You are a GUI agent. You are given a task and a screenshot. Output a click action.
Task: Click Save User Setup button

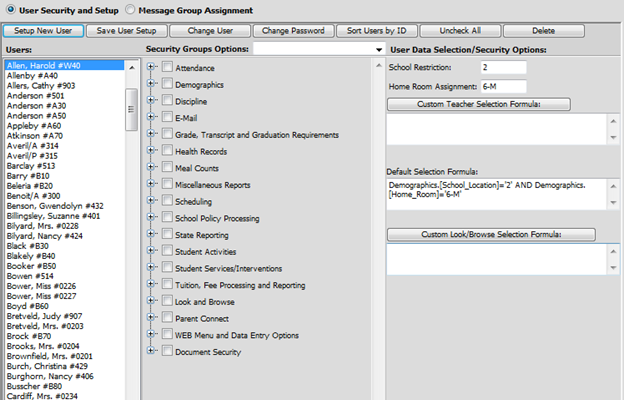[126, 31]
